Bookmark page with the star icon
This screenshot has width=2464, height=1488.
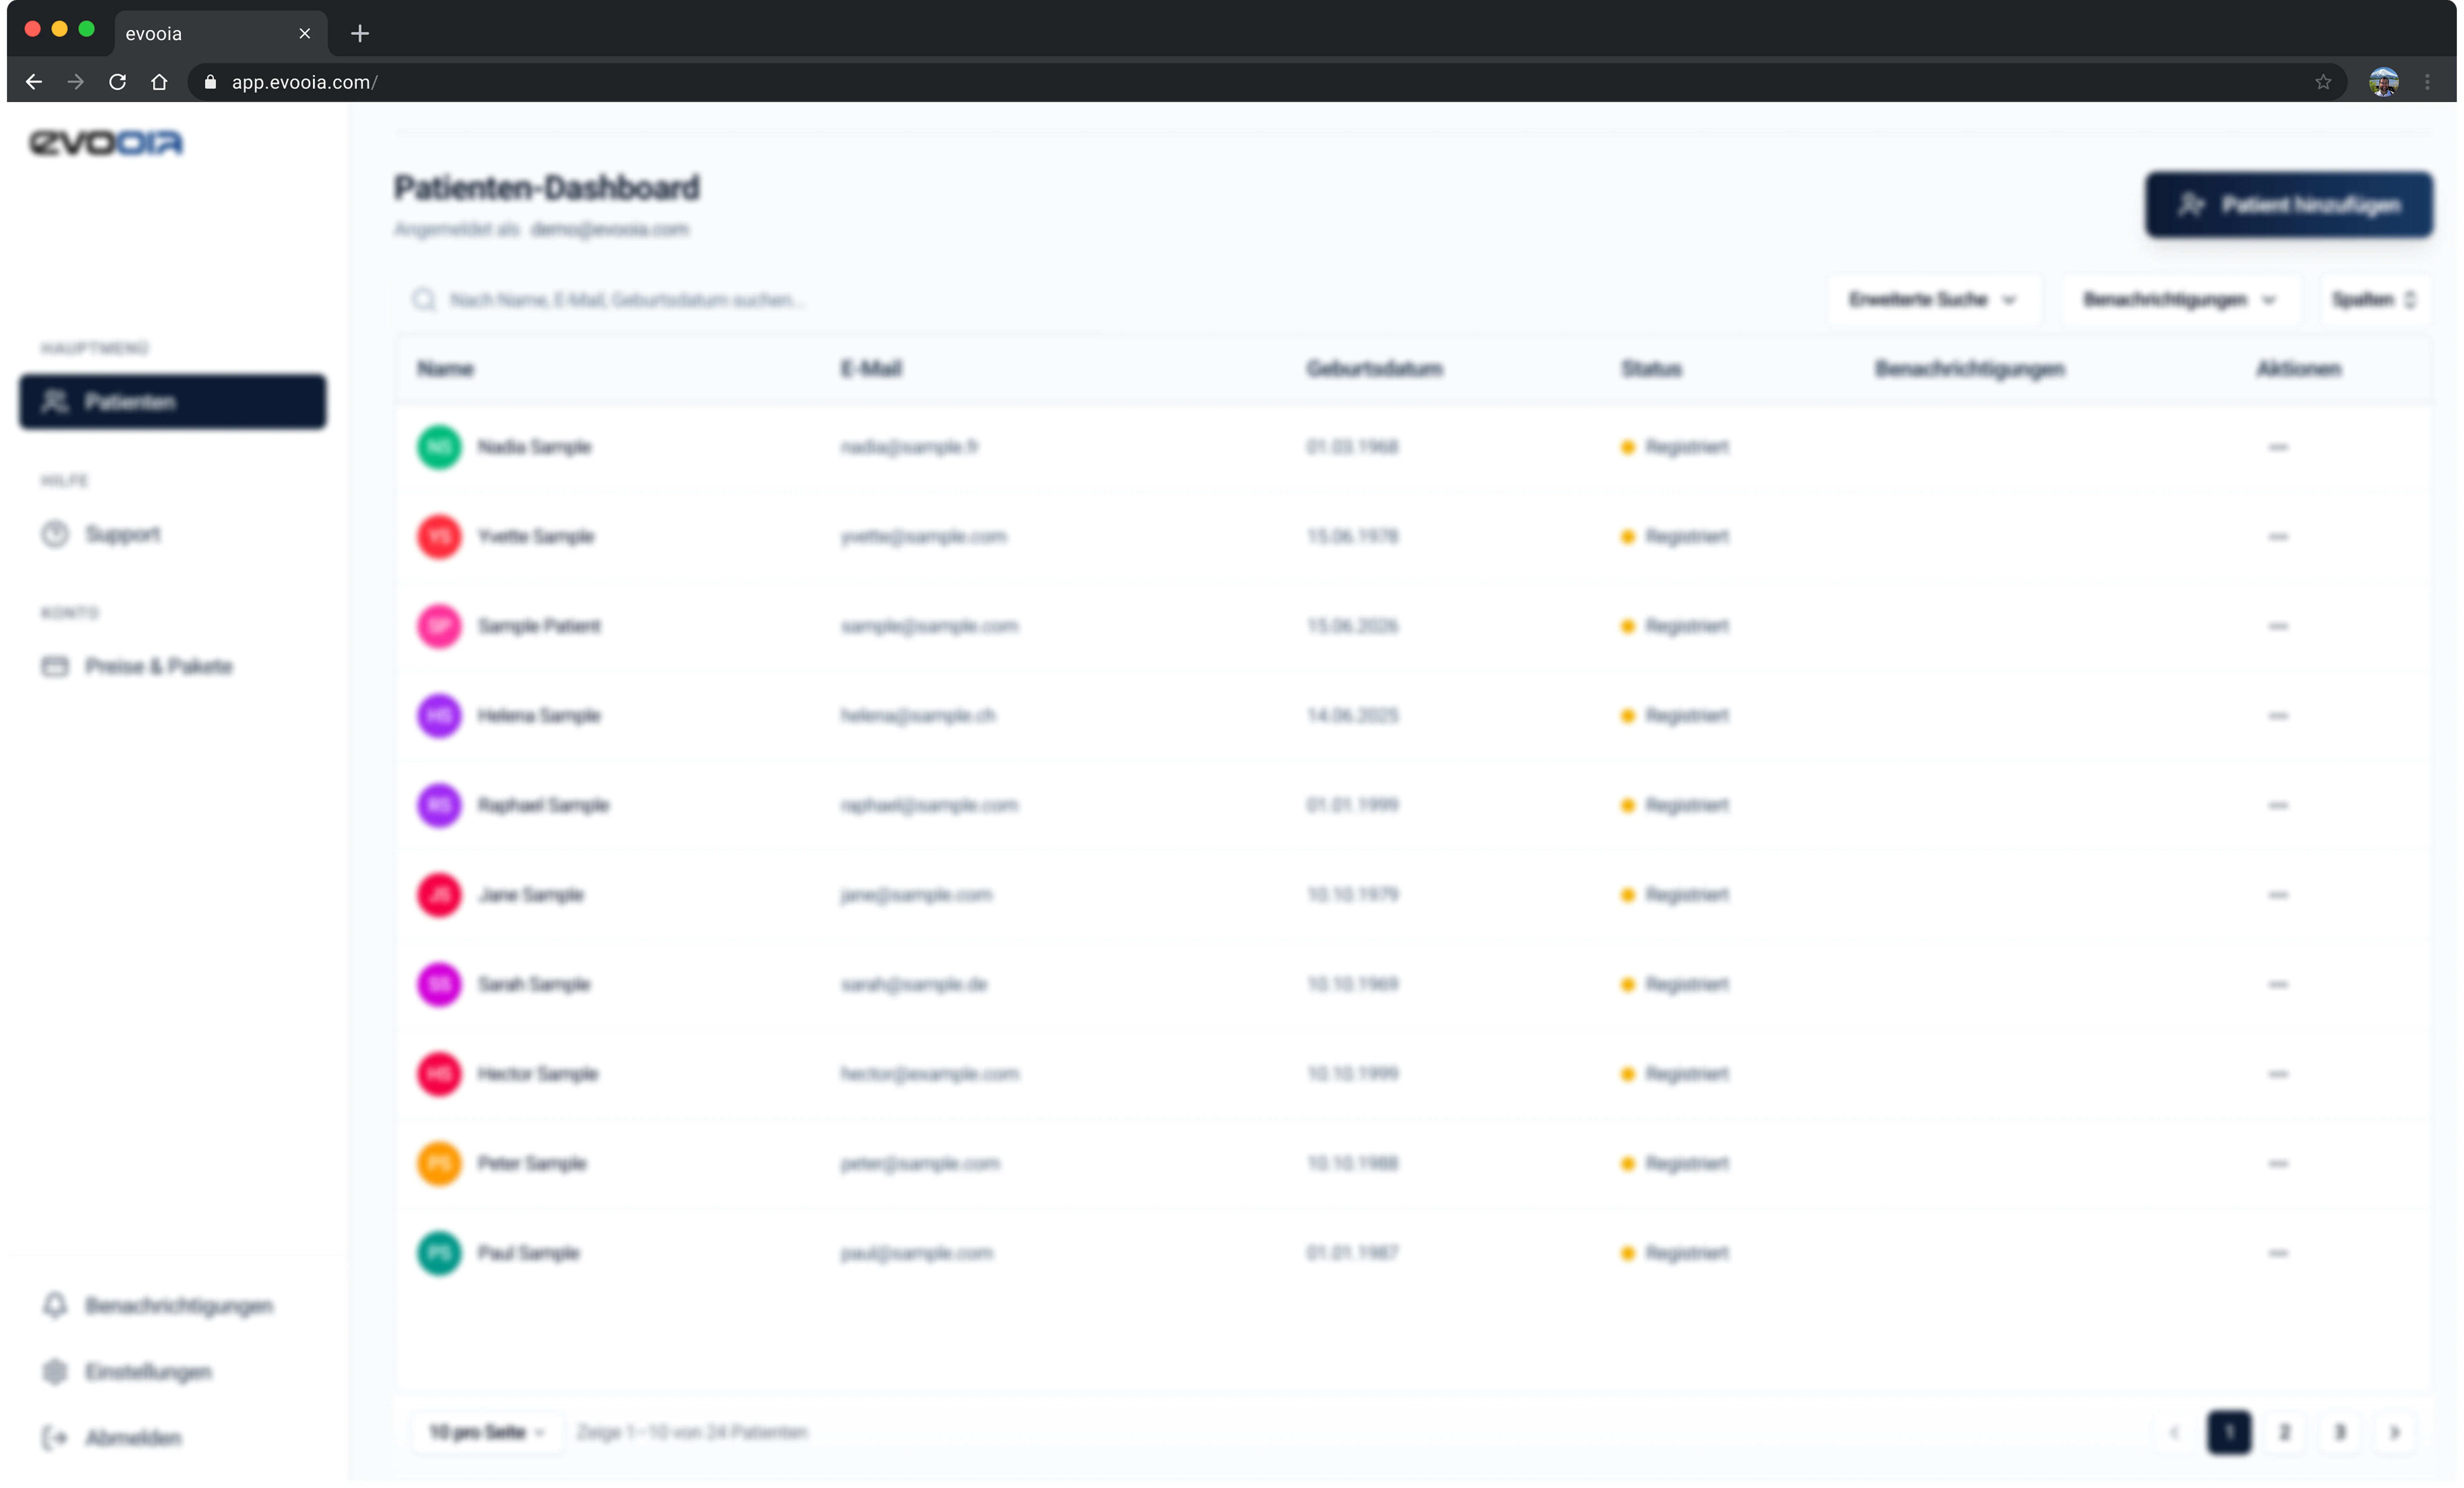click(x=2323, y=82)
